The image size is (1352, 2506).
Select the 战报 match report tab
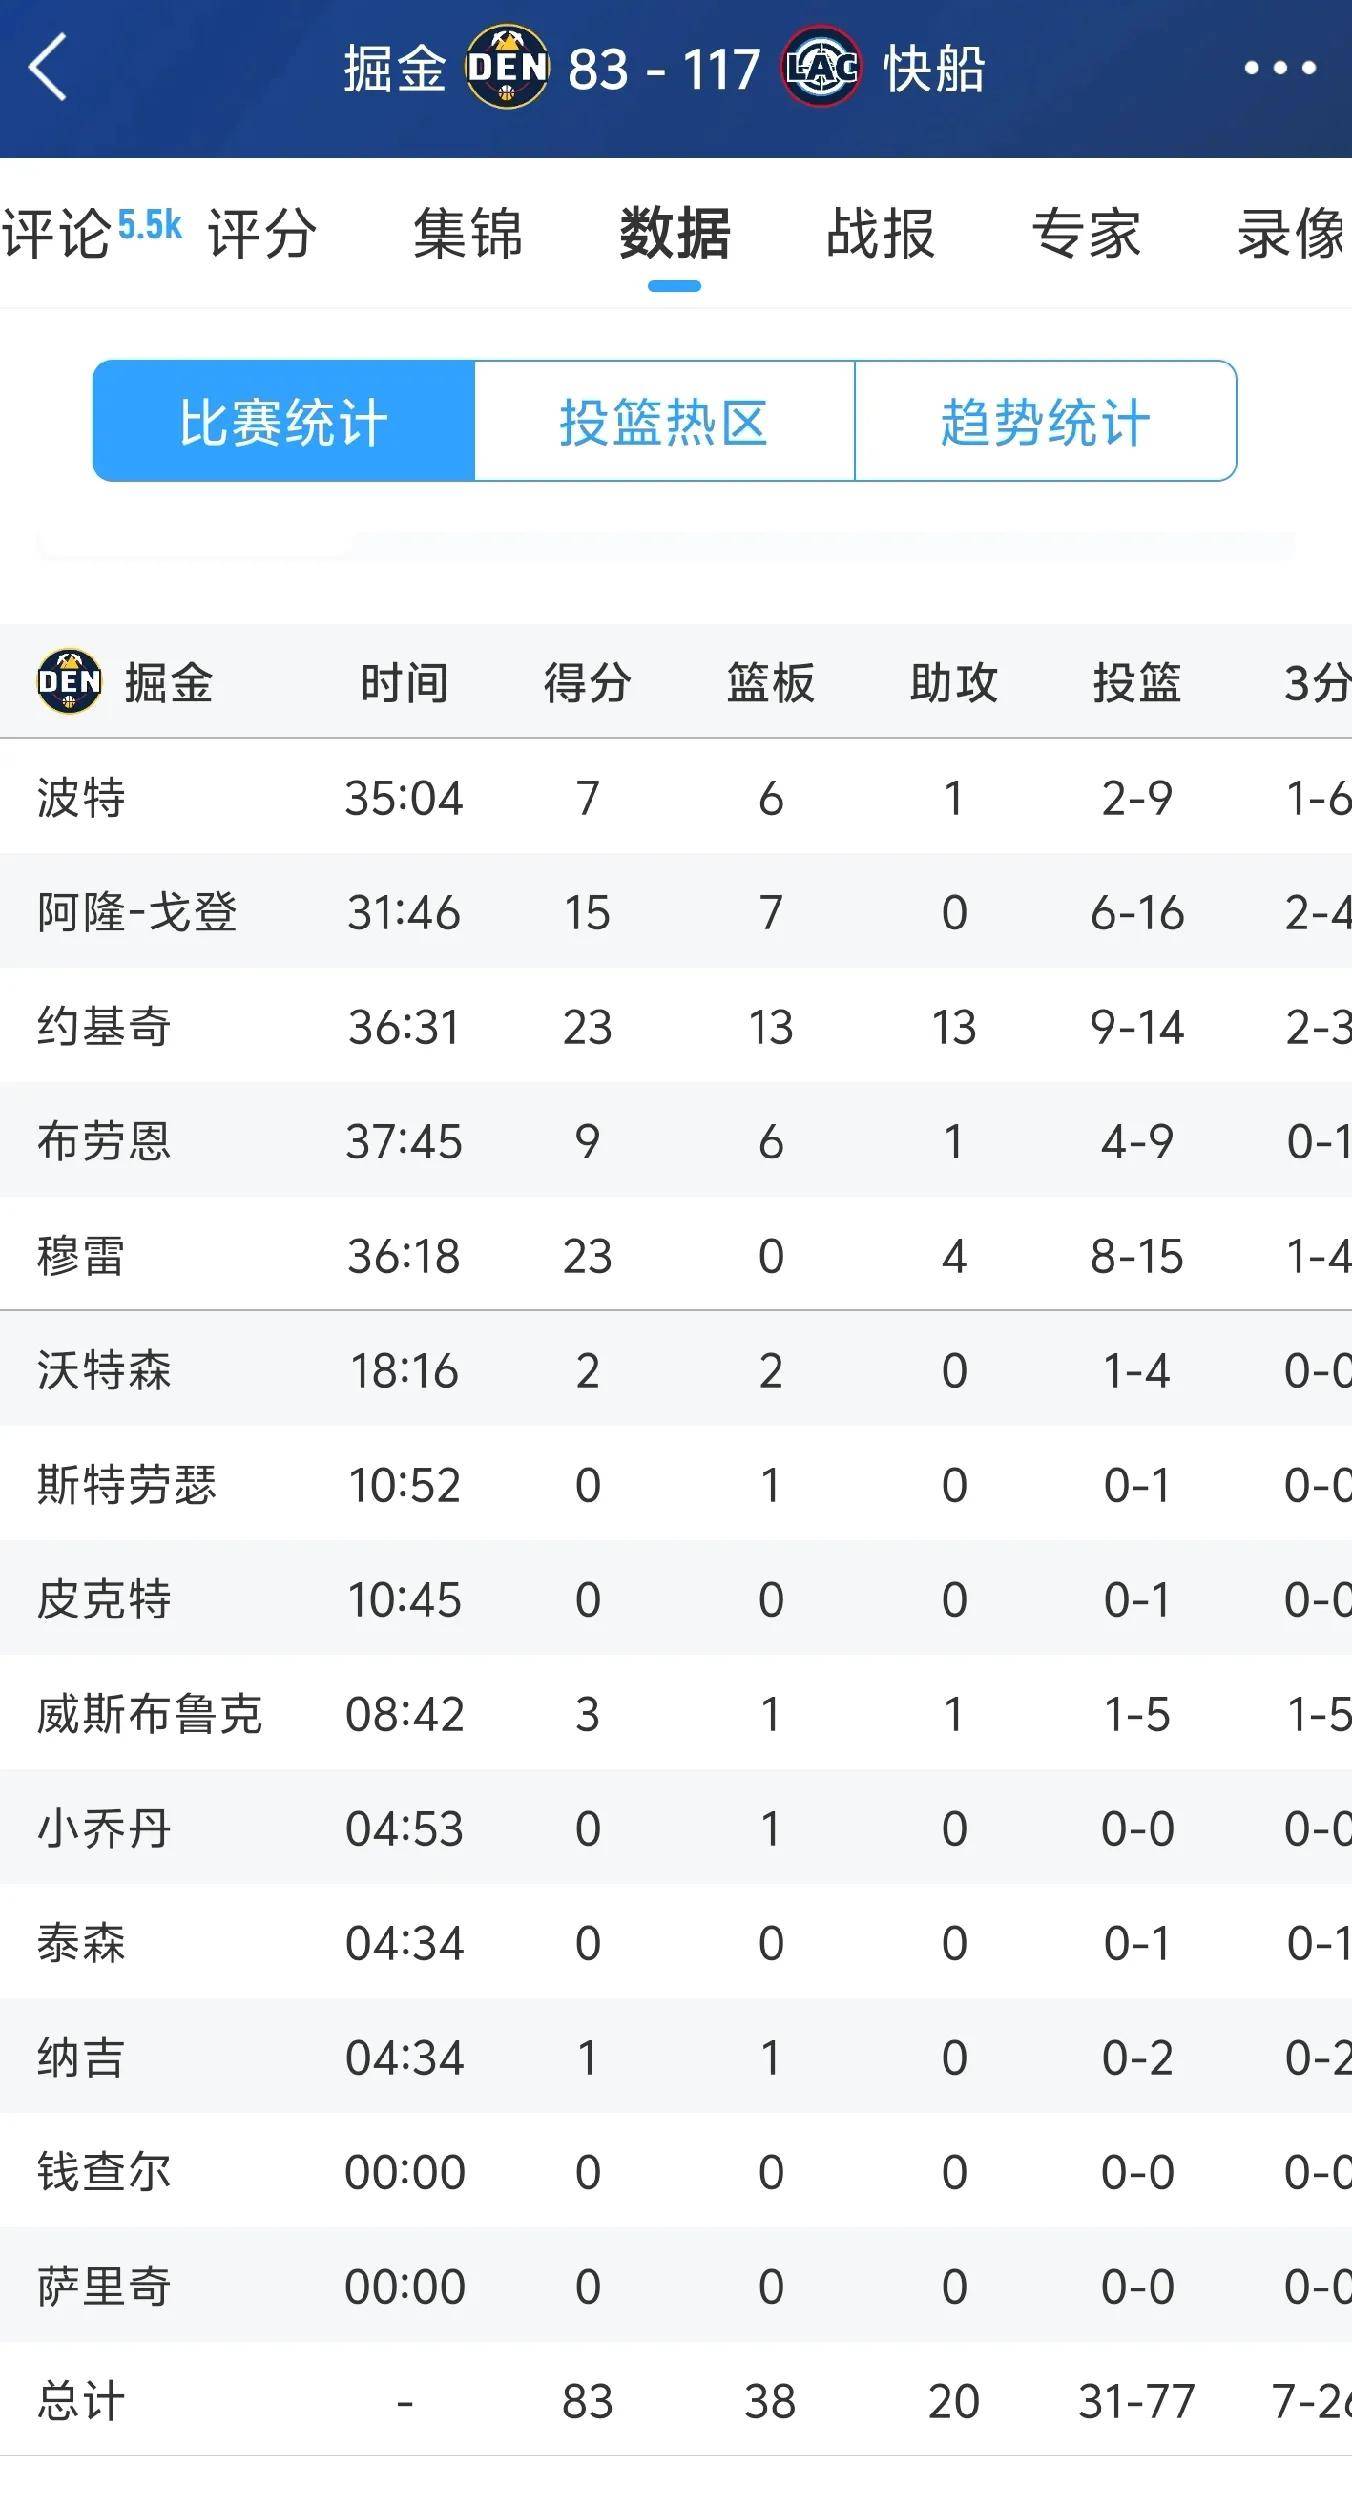880,234
